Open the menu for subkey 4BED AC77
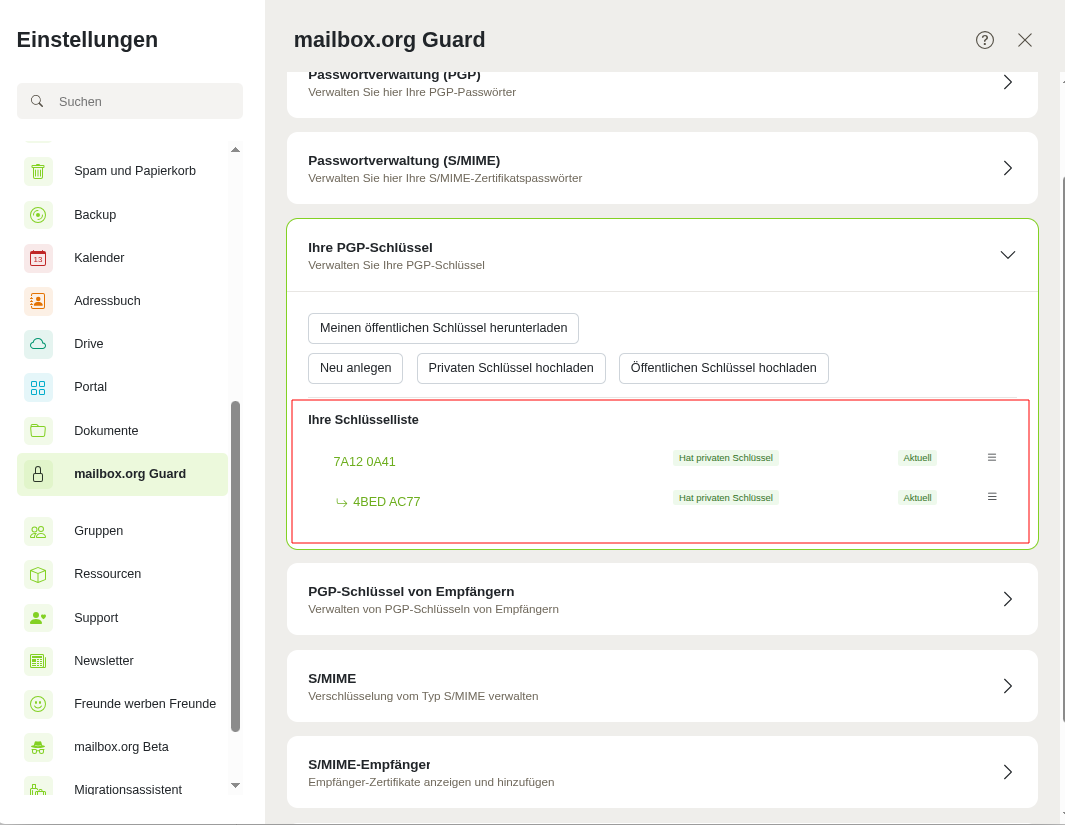Viewport: 1065px width, 825px height. click(x=992, y=497)
